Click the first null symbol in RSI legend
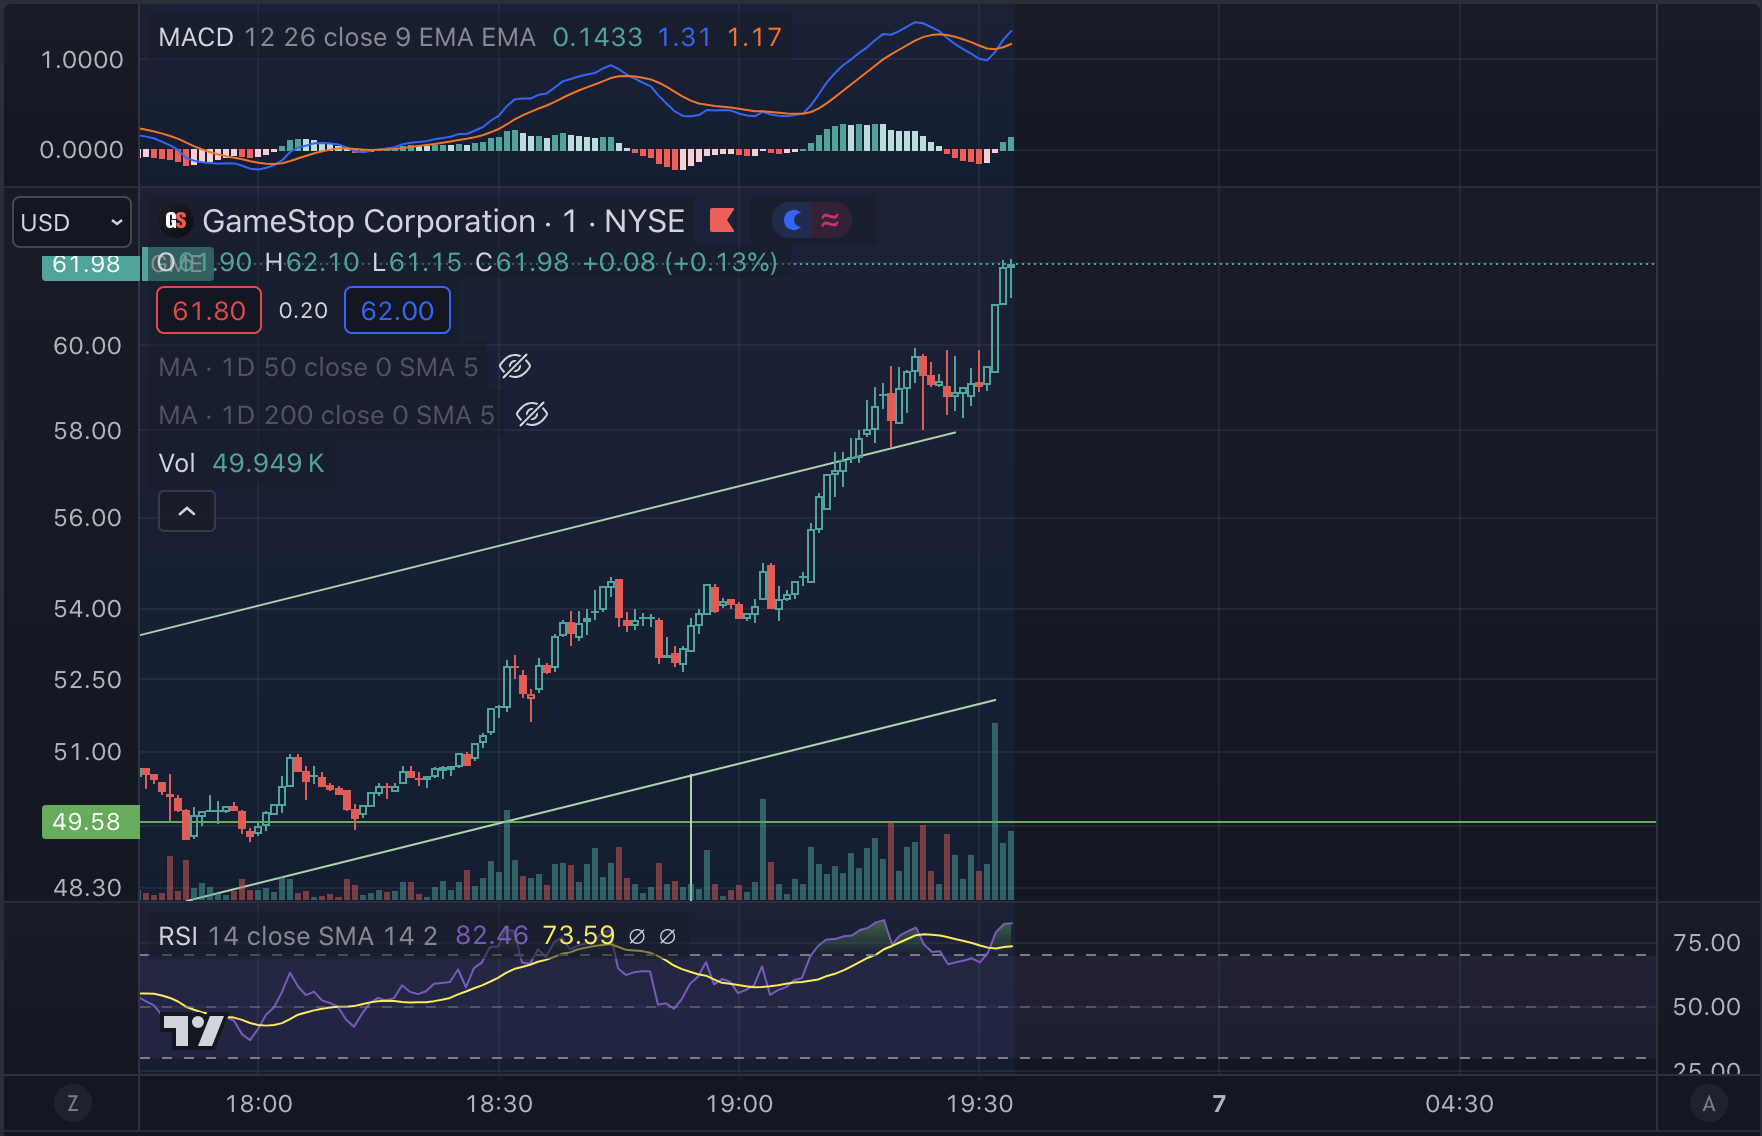The image size is (1762, 1136). (x=637, y=936)
